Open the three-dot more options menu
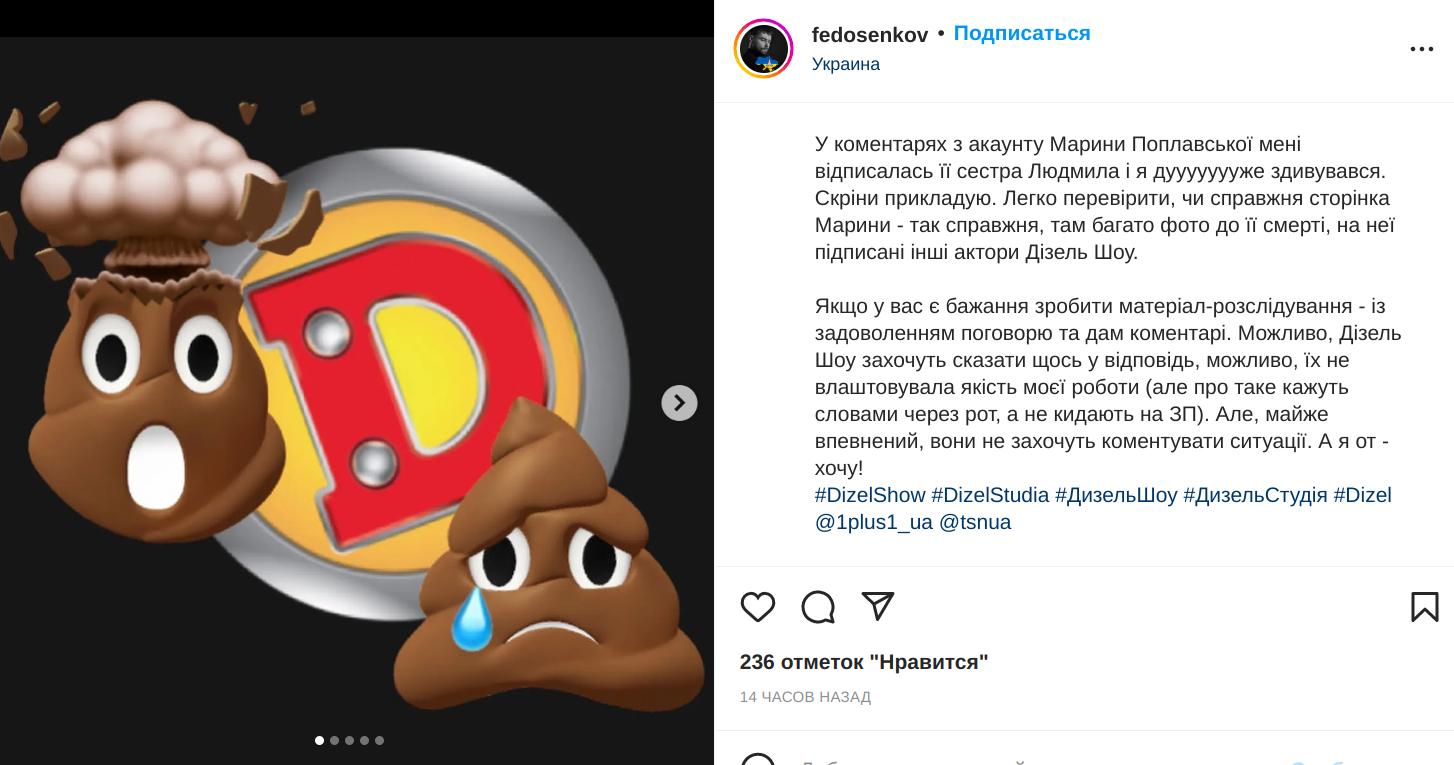Viewport: 1454px width, 765px height. click(x=1421, y=49)
